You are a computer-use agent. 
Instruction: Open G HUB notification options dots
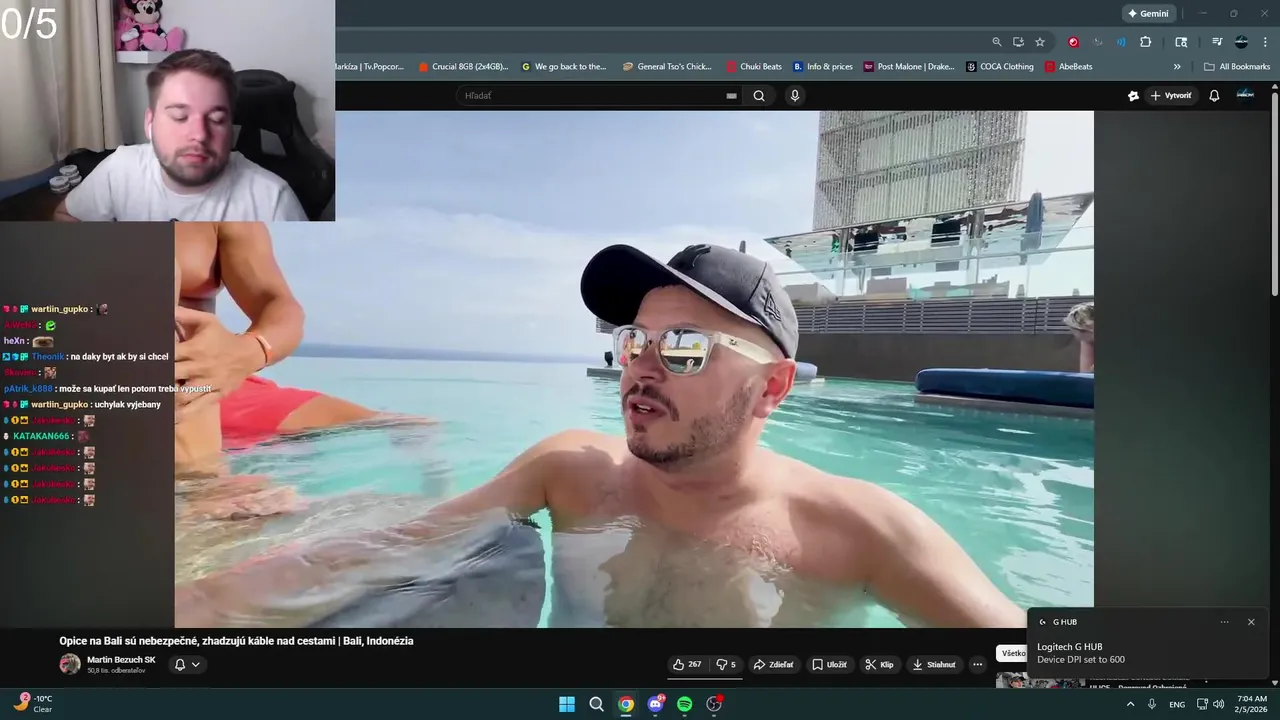point(1224,622)
